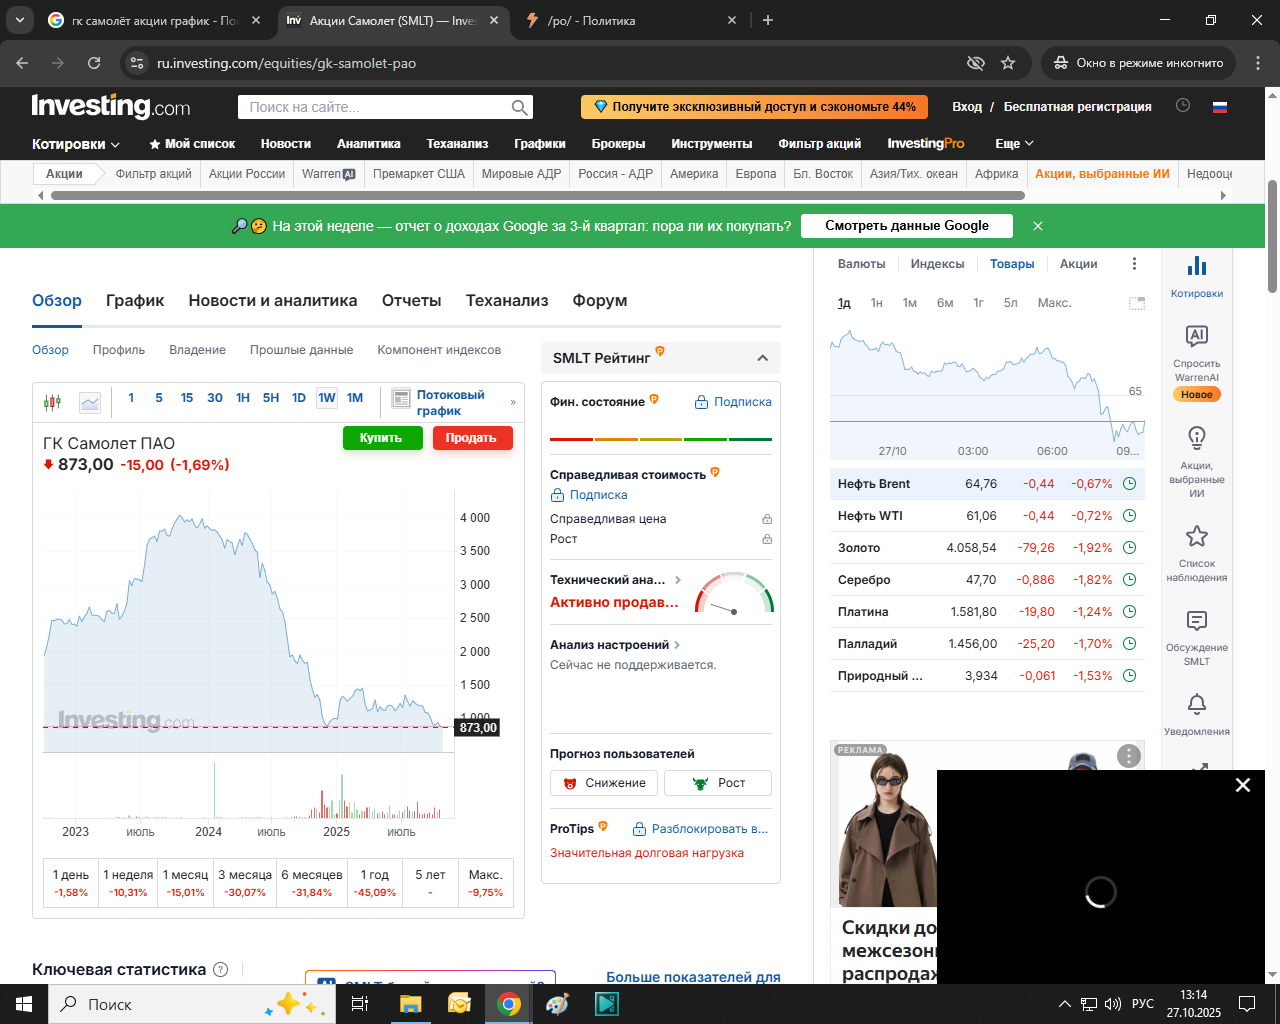This screenshot has width=1280, height=1024.
Task: Open the Investing.com logo home link
Action: [x=111, y=106]
